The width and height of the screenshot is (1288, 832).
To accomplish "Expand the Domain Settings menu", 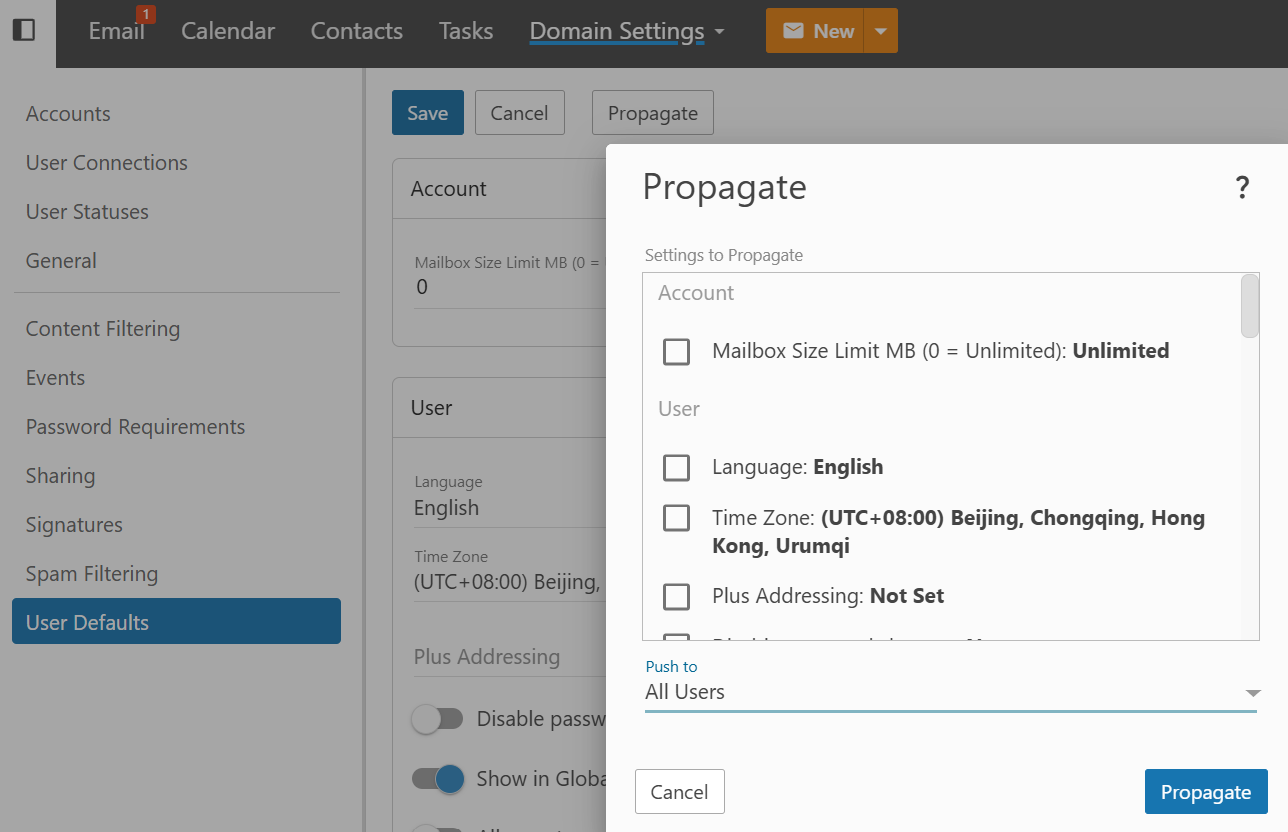I will [626, 31].
